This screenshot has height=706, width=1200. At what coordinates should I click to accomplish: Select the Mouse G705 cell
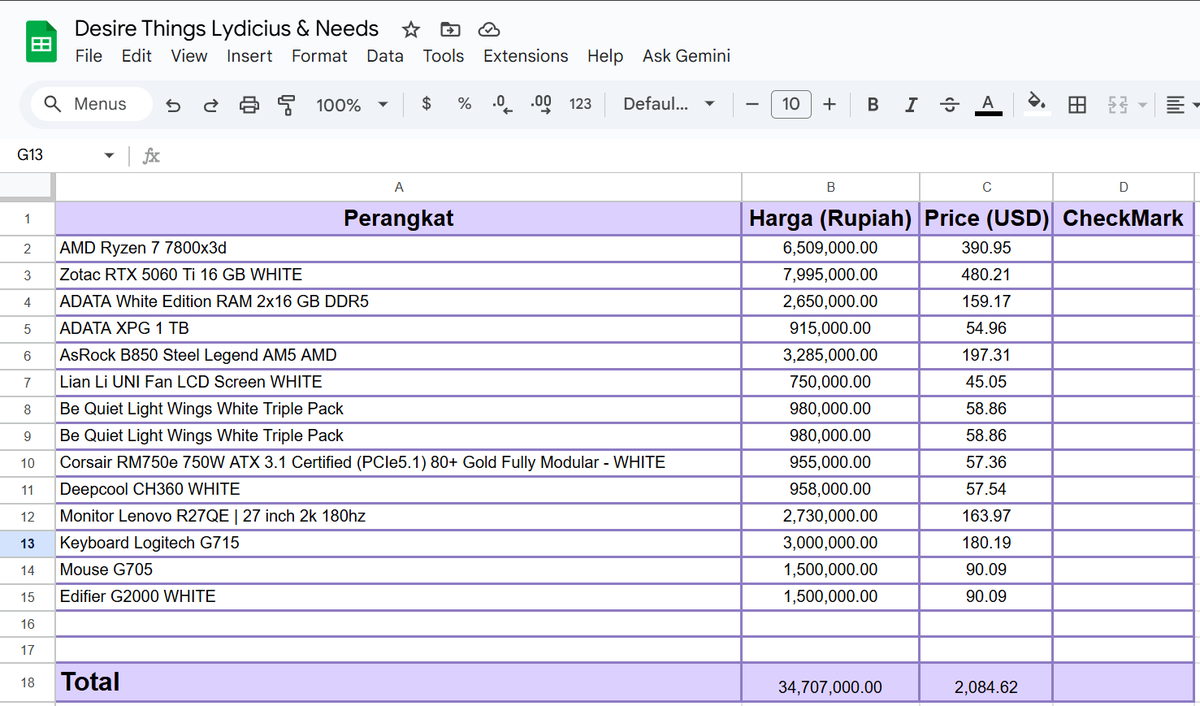(x=399, y=570)
